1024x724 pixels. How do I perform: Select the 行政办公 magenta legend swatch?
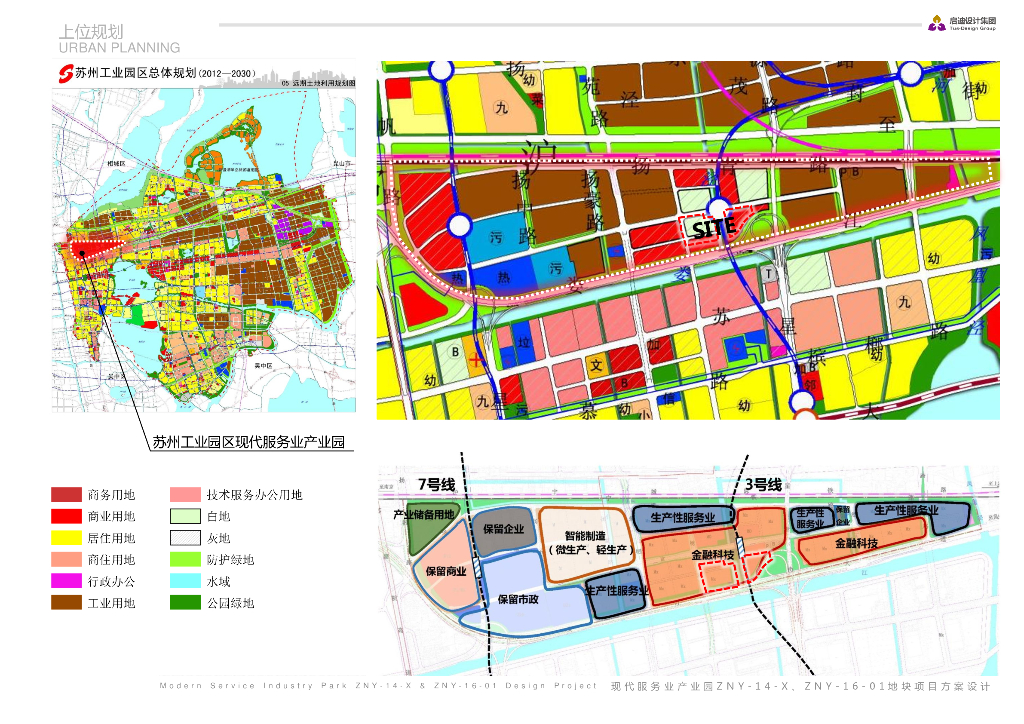coord(67,581)
